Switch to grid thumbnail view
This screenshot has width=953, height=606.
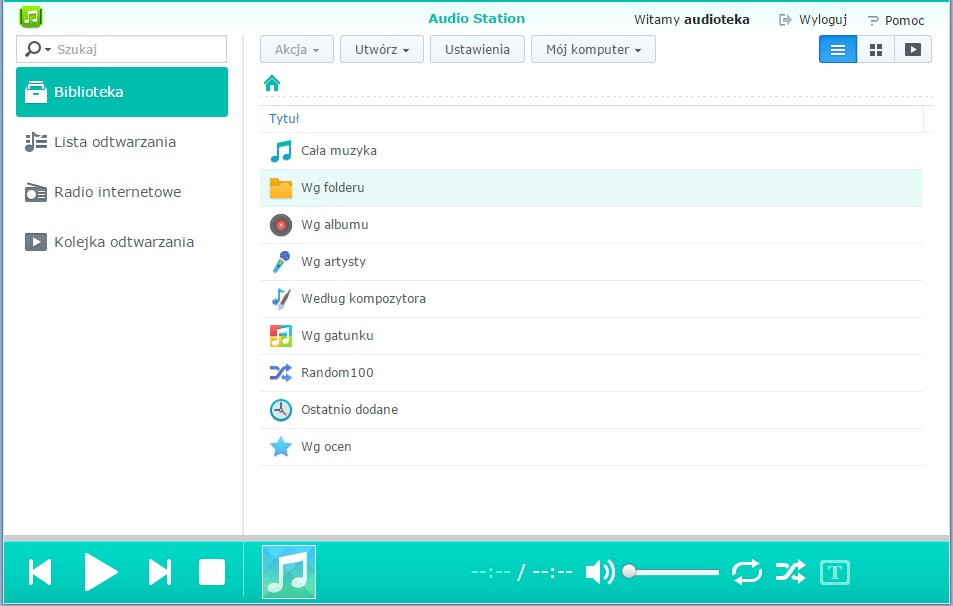[x=875, y=49]
